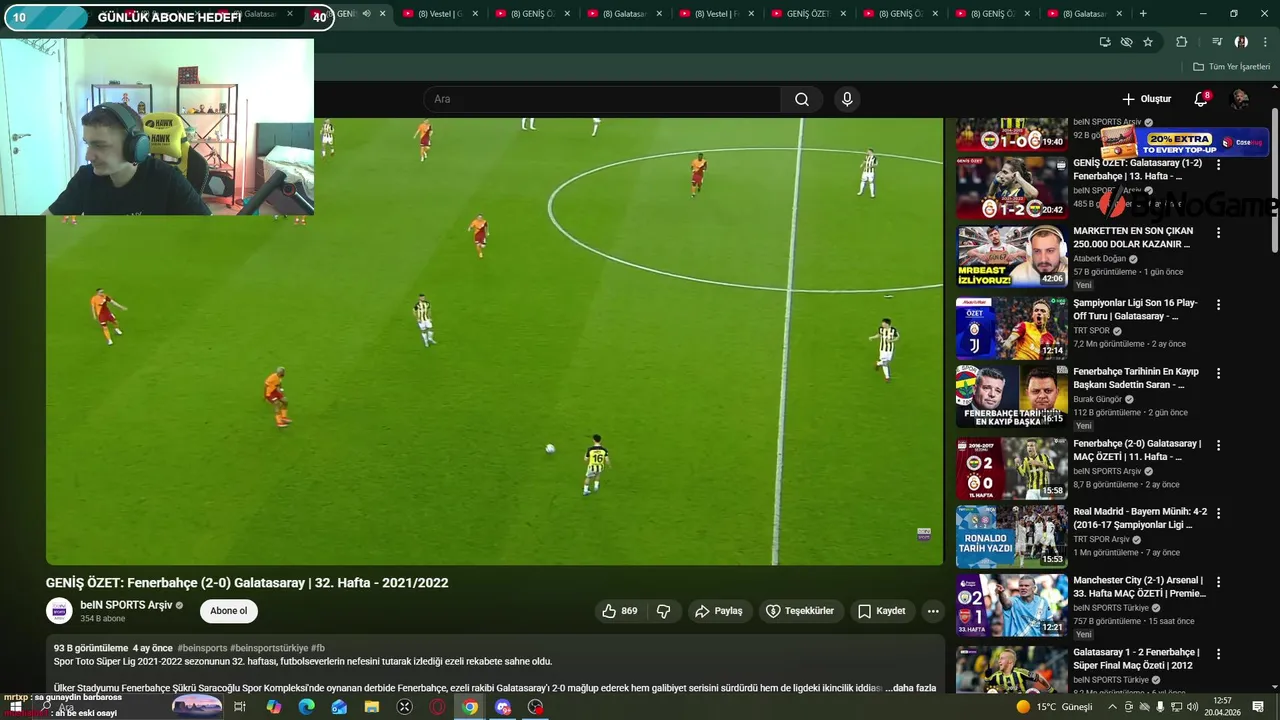Open Mail app from the taskbar
Screen dimensions: 1280x720
(x=339, y=707)
